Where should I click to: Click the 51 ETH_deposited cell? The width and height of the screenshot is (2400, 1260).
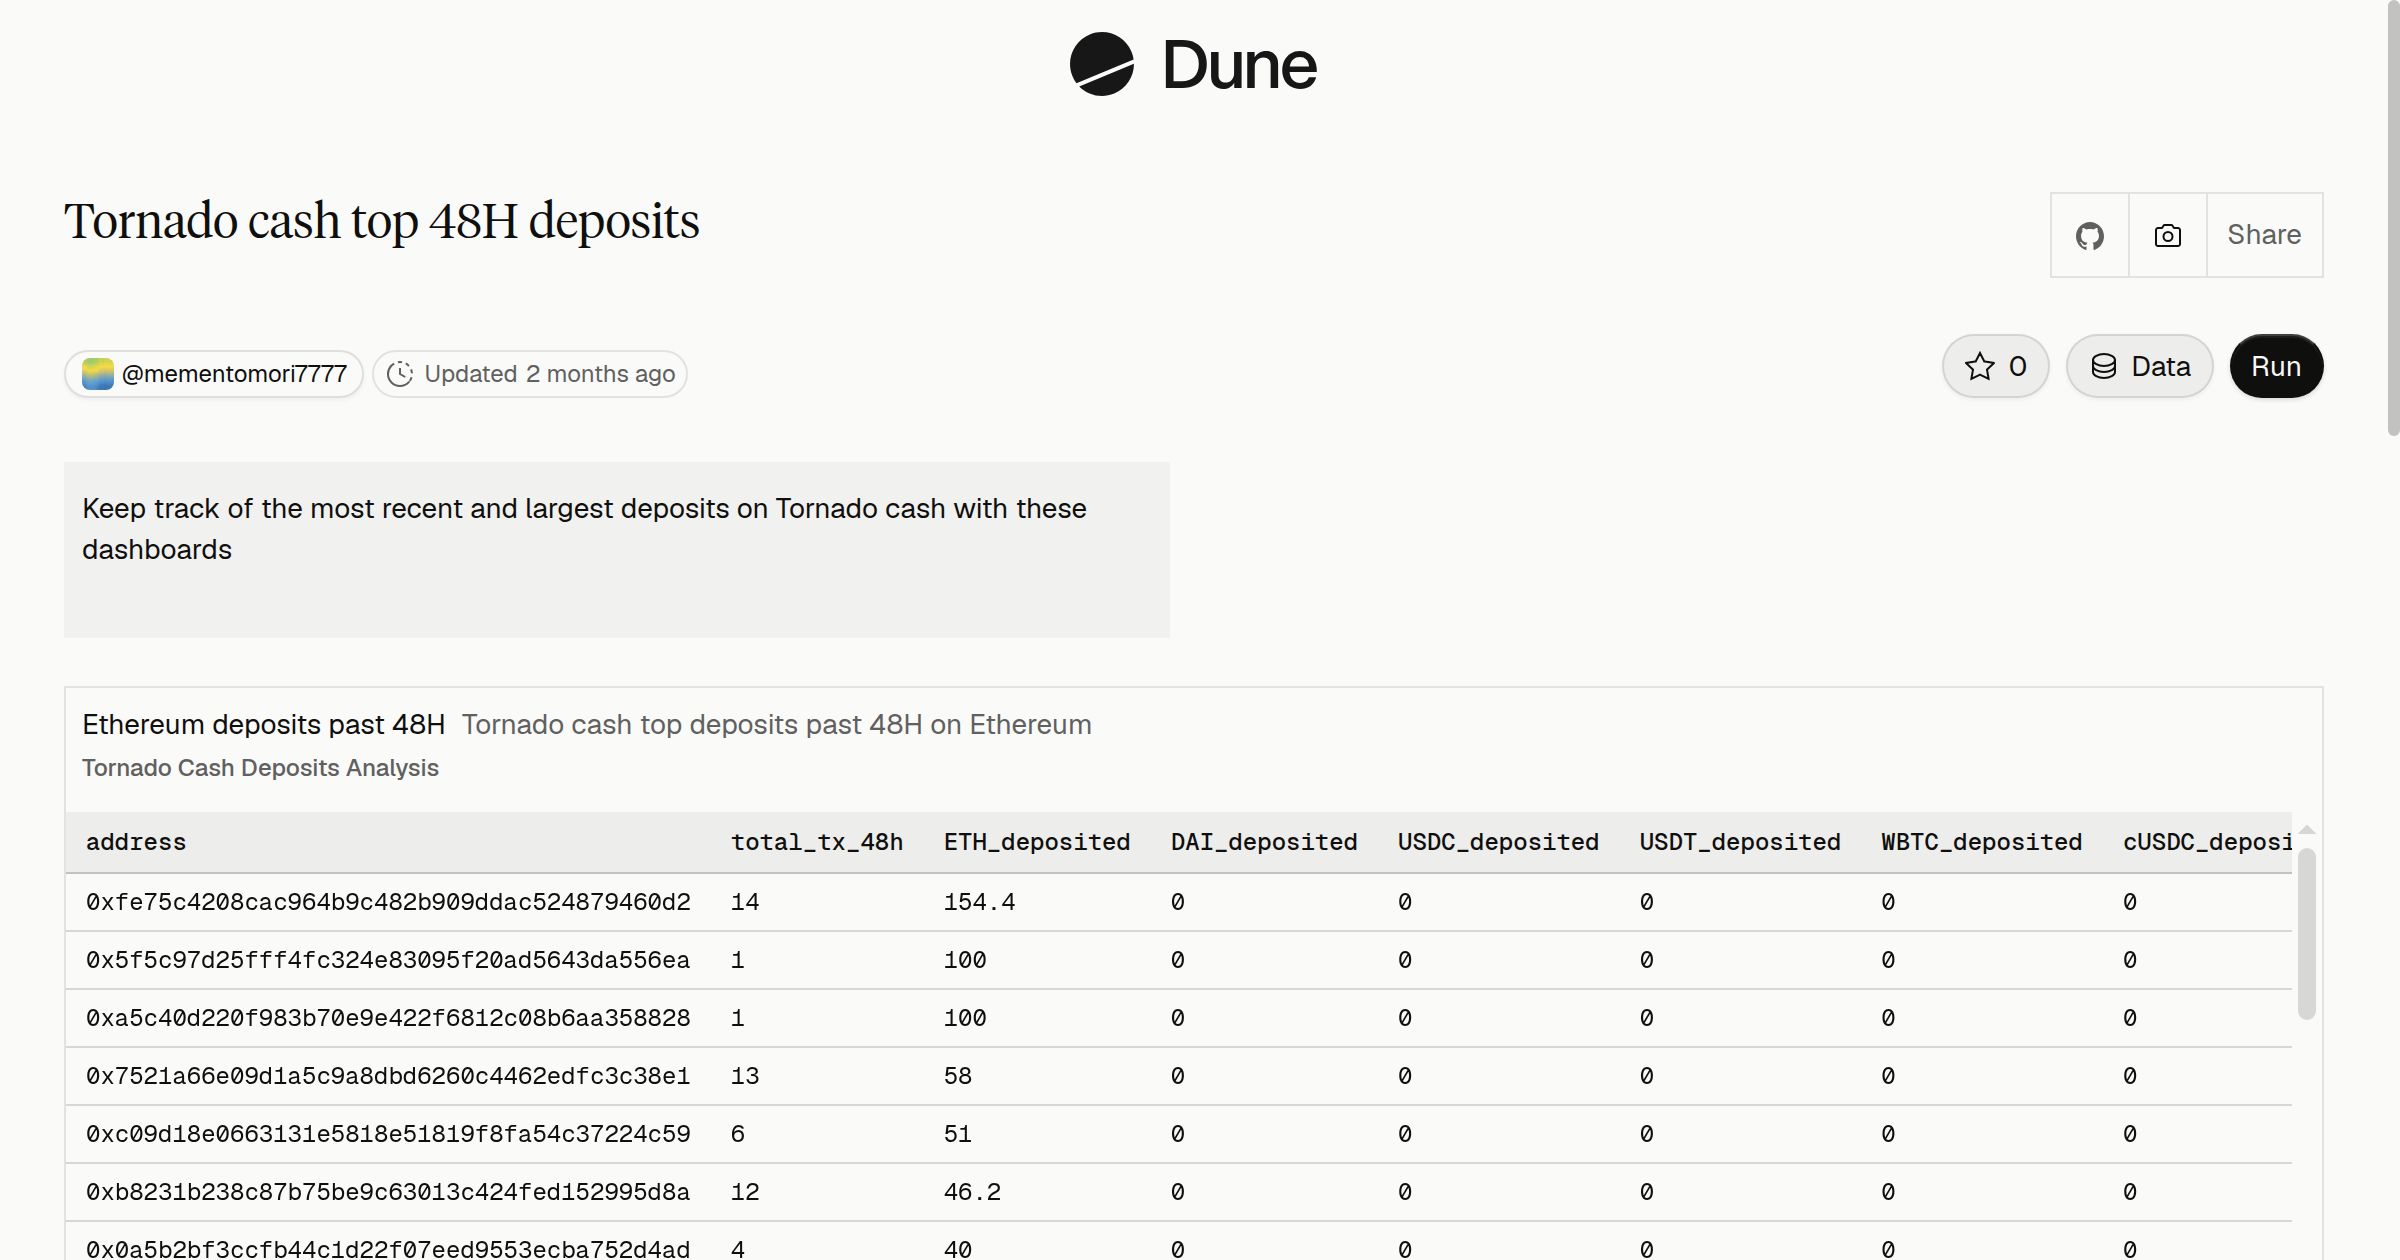click(958, 1134)
